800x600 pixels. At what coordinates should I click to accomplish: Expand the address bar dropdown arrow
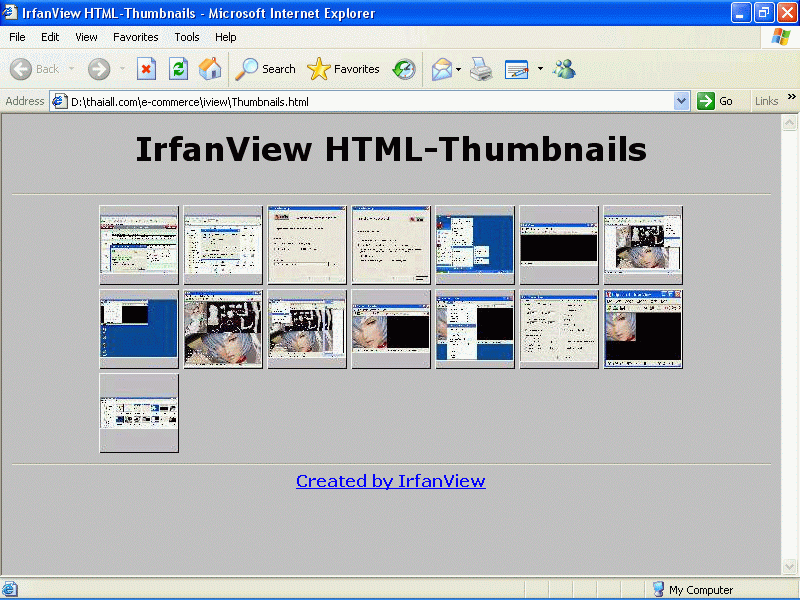[681, 101]
